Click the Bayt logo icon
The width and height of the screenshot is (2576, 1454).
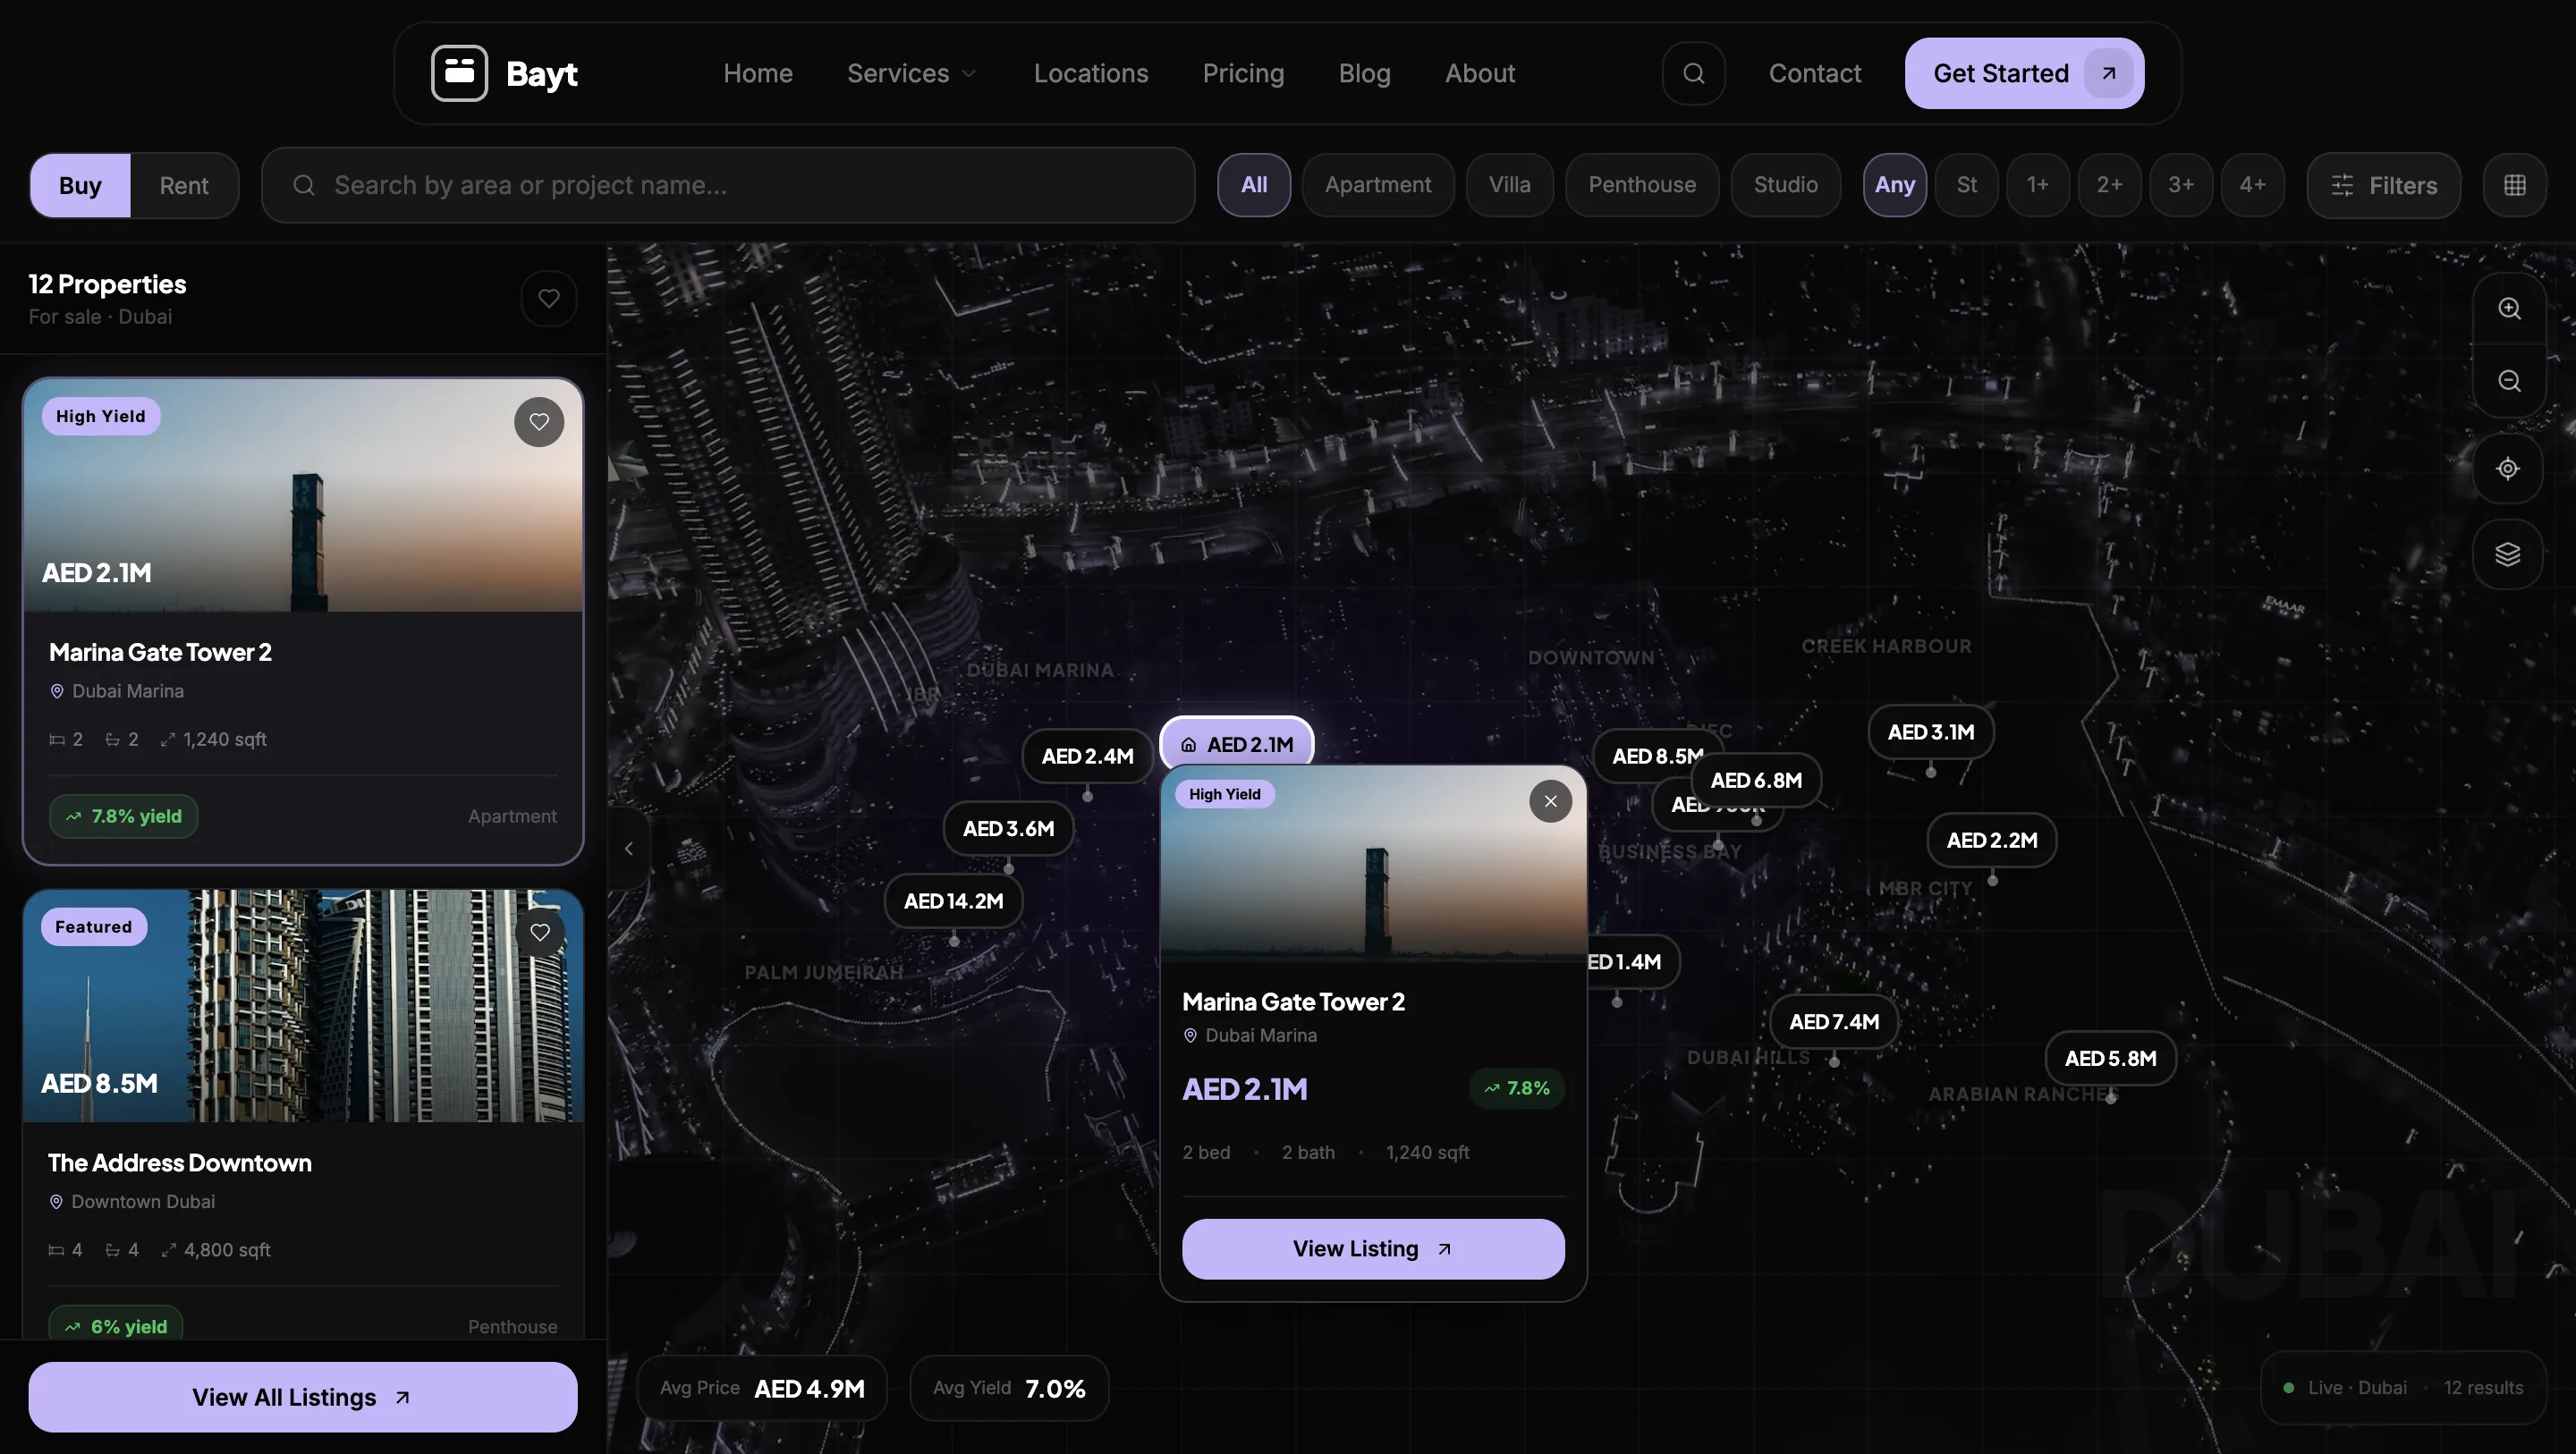click(459, 72)
